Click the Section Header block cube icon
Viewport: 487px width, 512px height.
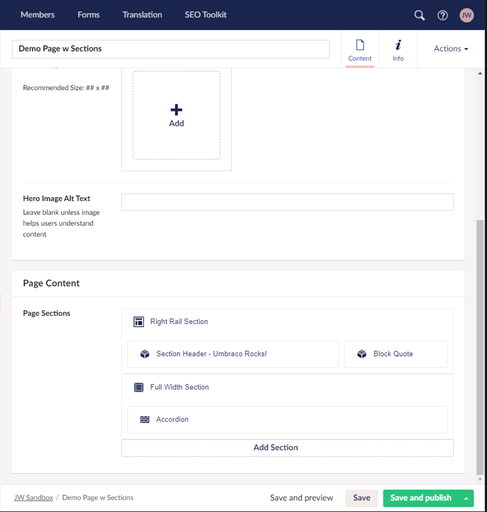pyautogui.click(x=145, y=354)
